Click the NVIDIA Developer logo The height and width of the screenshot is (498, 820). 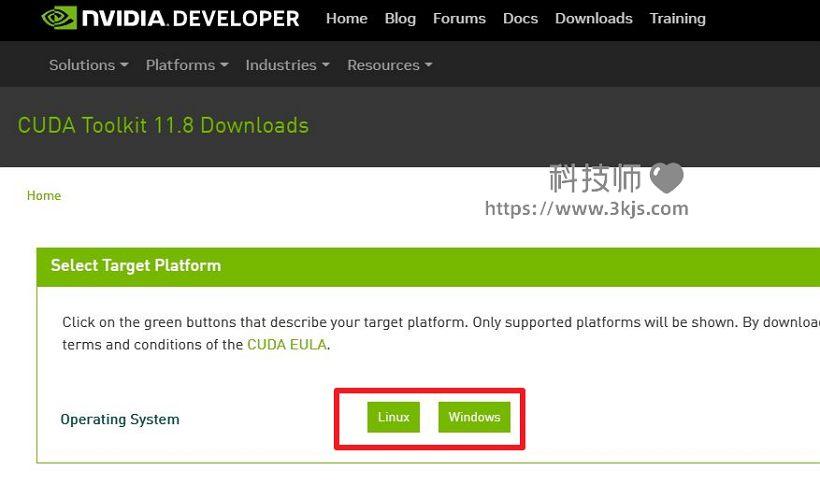[x=170, y=18]
